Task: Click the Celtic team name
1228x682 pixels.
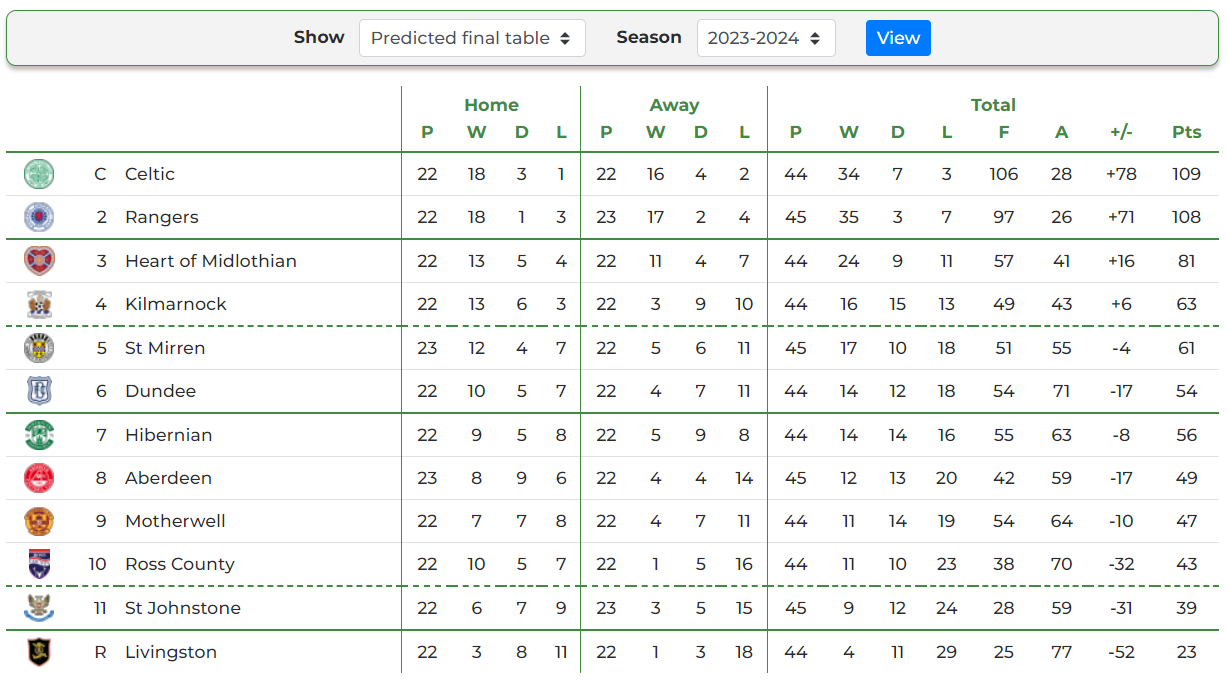Action: 150,174
